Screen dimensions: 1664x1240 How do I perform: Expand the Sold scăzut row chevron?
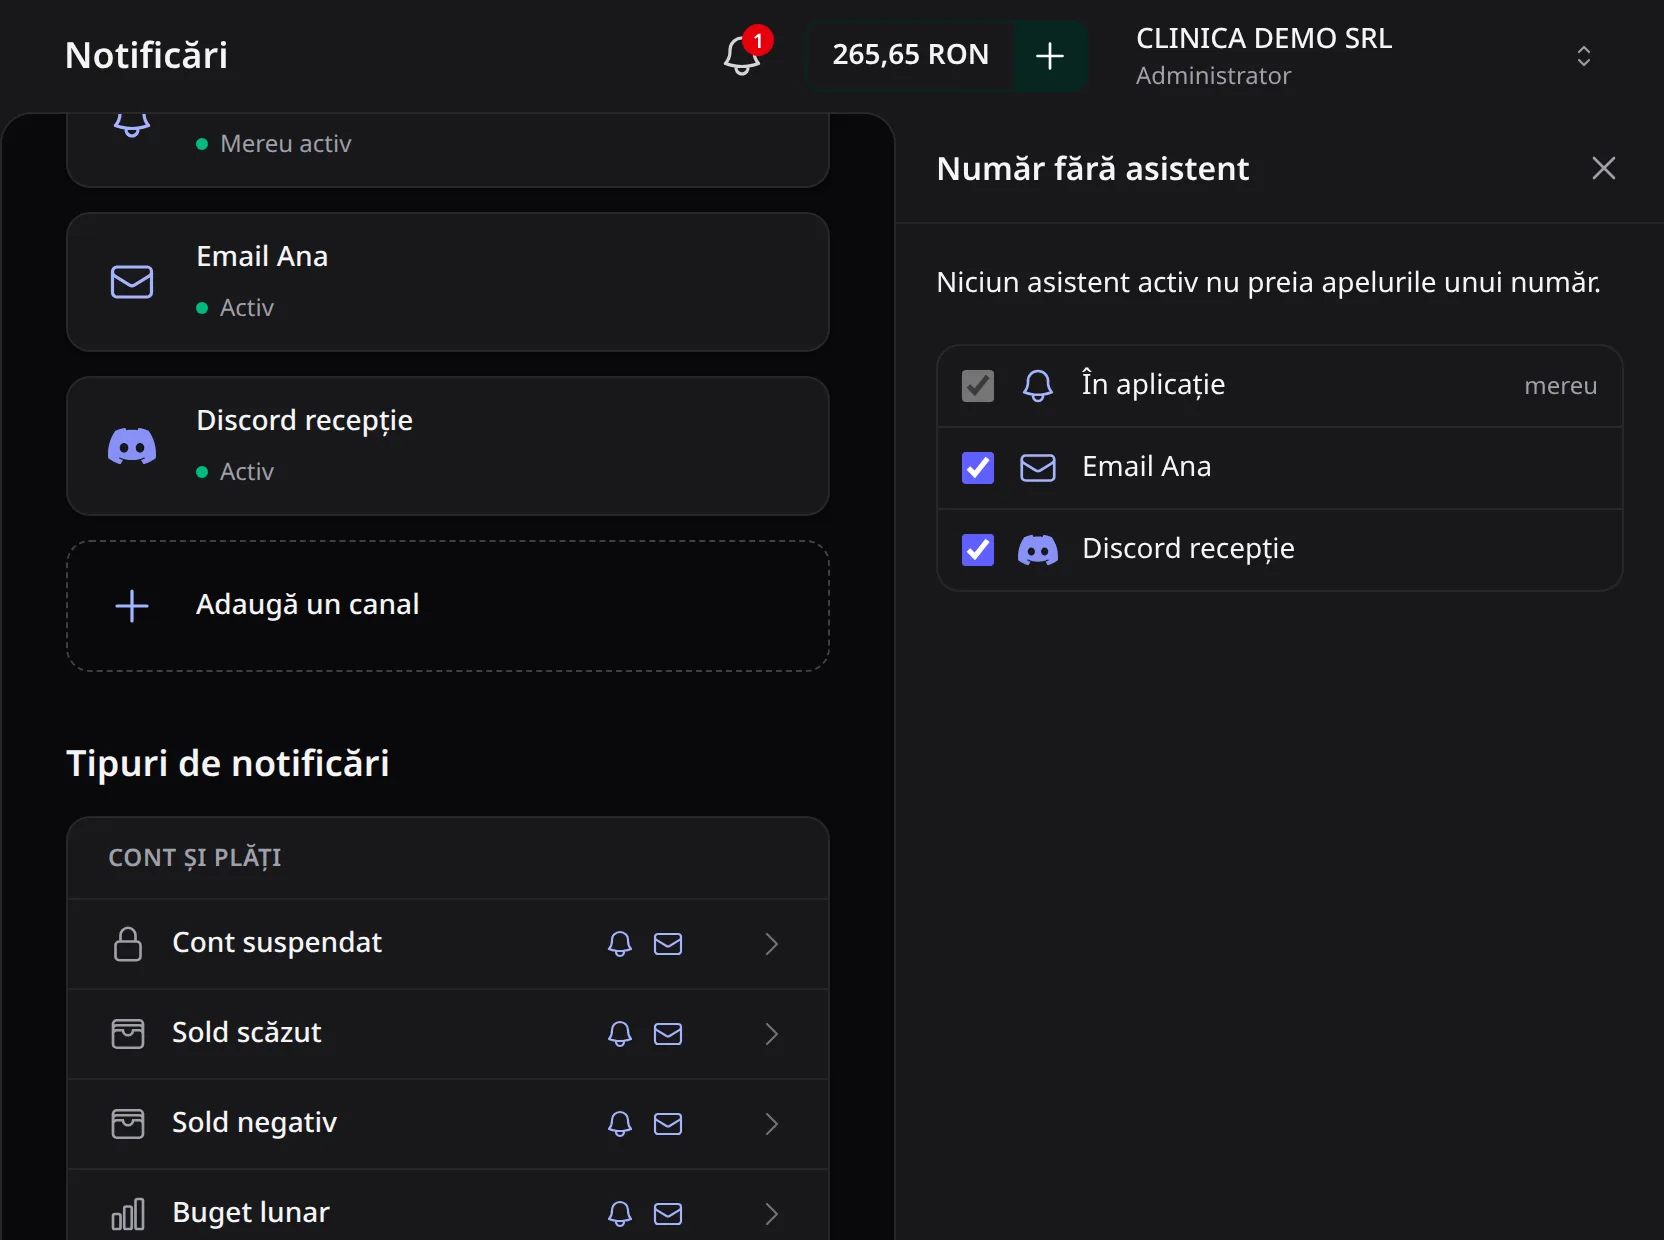[x=771, y=1034]
